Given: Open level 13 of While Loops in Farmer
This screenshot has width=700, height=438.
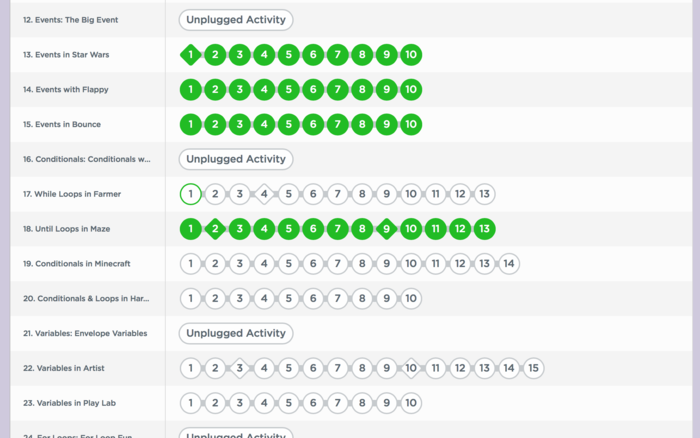Looking at the screenshot, I should tap(484, 194).
